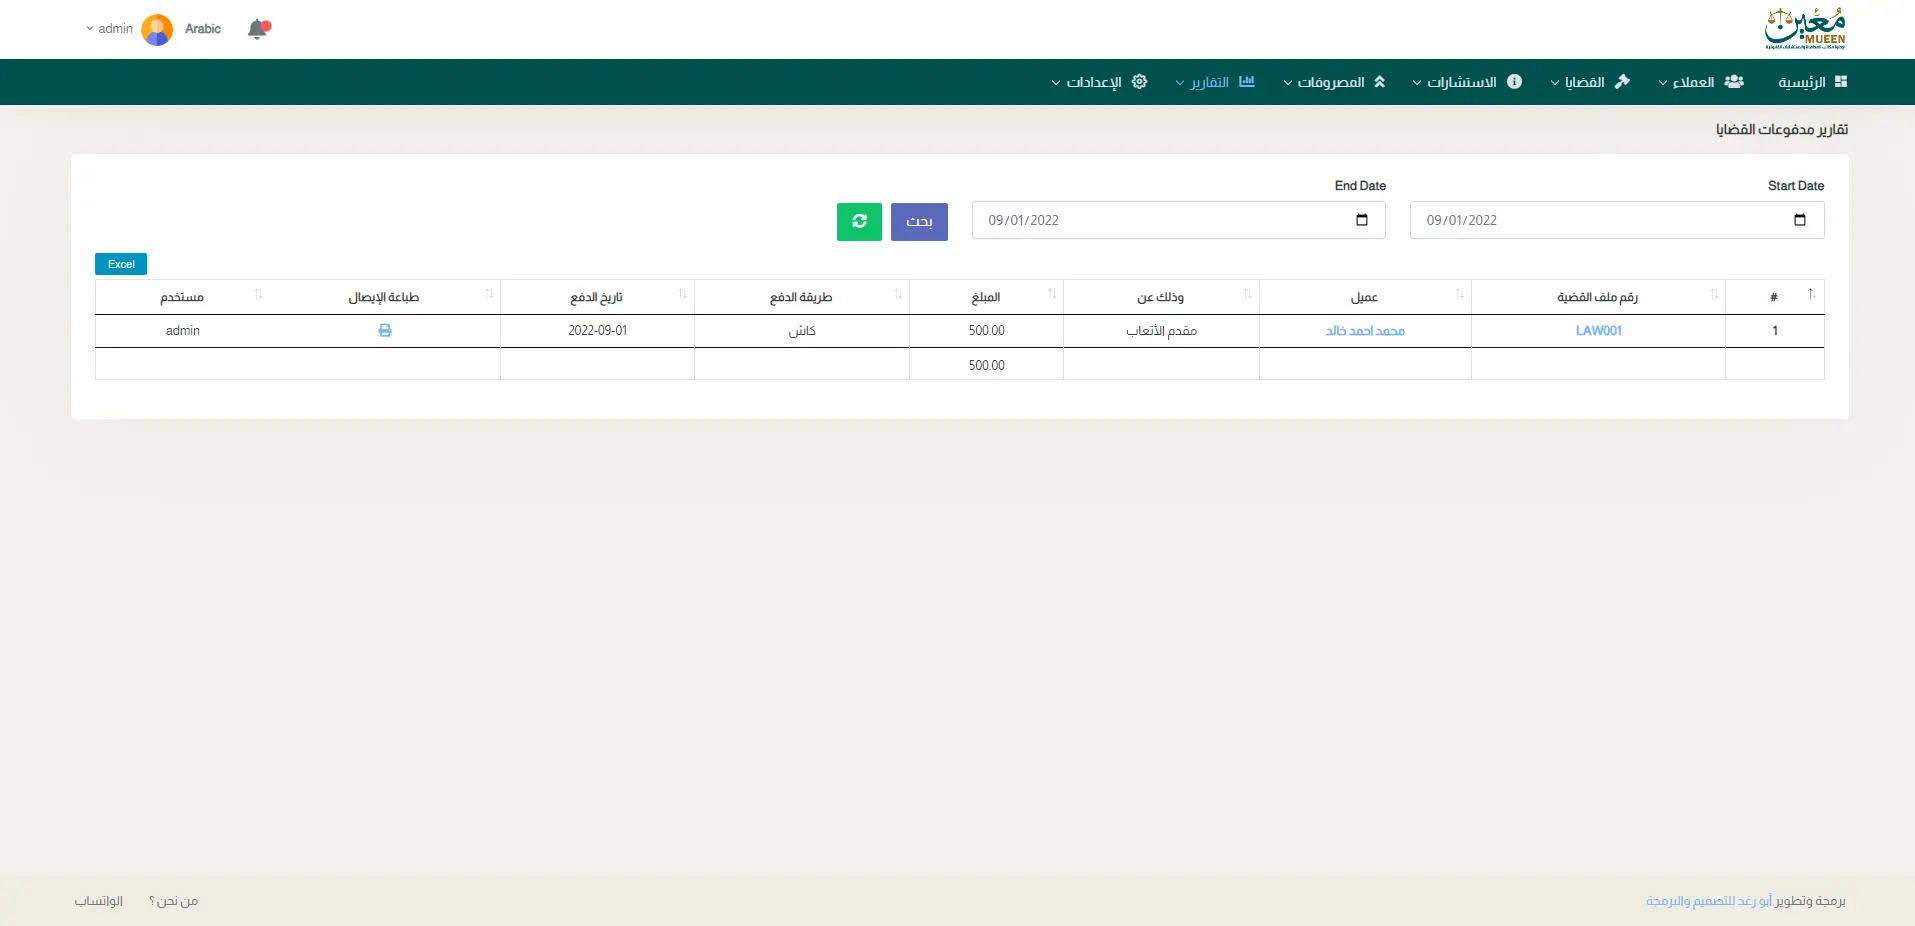This screenshot has height=926, width=1915.
Task: Click the admin user avatar
Action: click(x=157, y=29)
